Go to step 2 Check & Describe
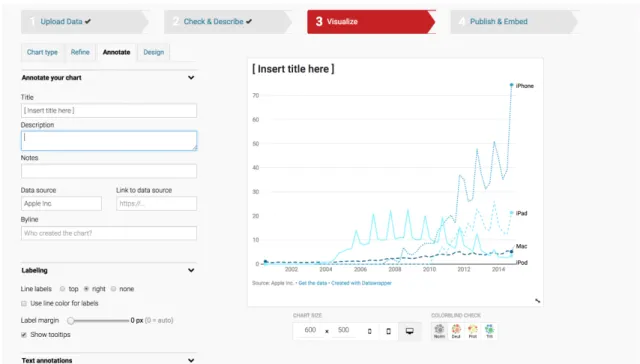Screen dimensions: 640x364 [x=228, y=22]
